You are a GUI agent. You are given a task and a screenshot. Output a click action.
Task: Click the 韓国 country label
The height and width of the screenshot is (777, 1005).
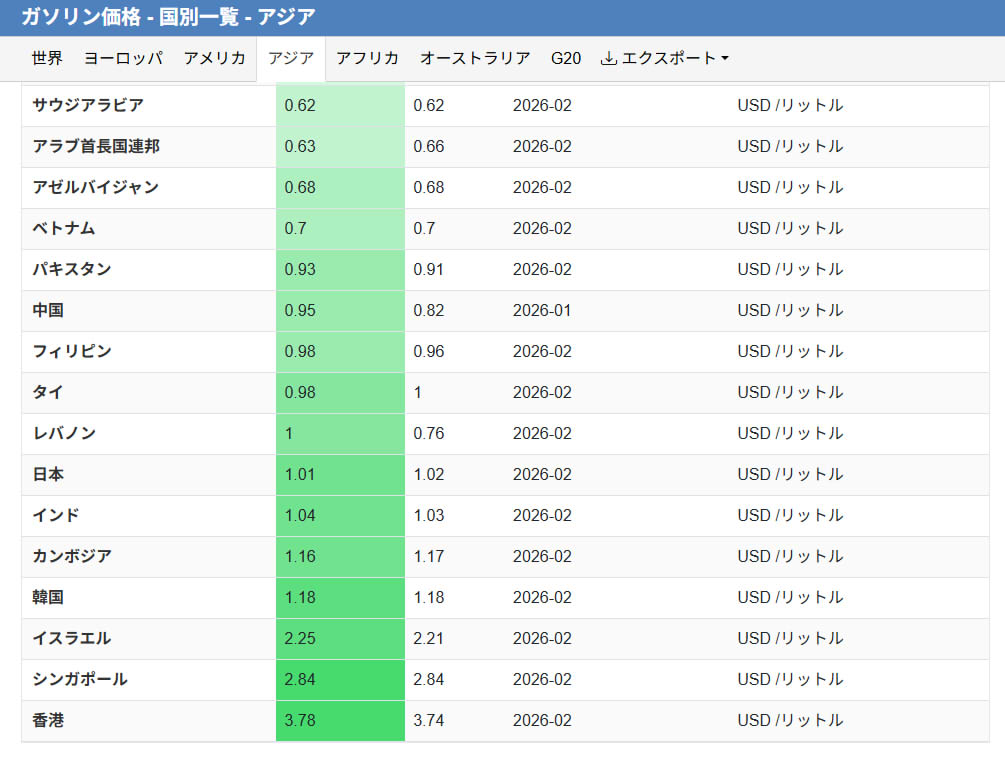tap(48, 597)
